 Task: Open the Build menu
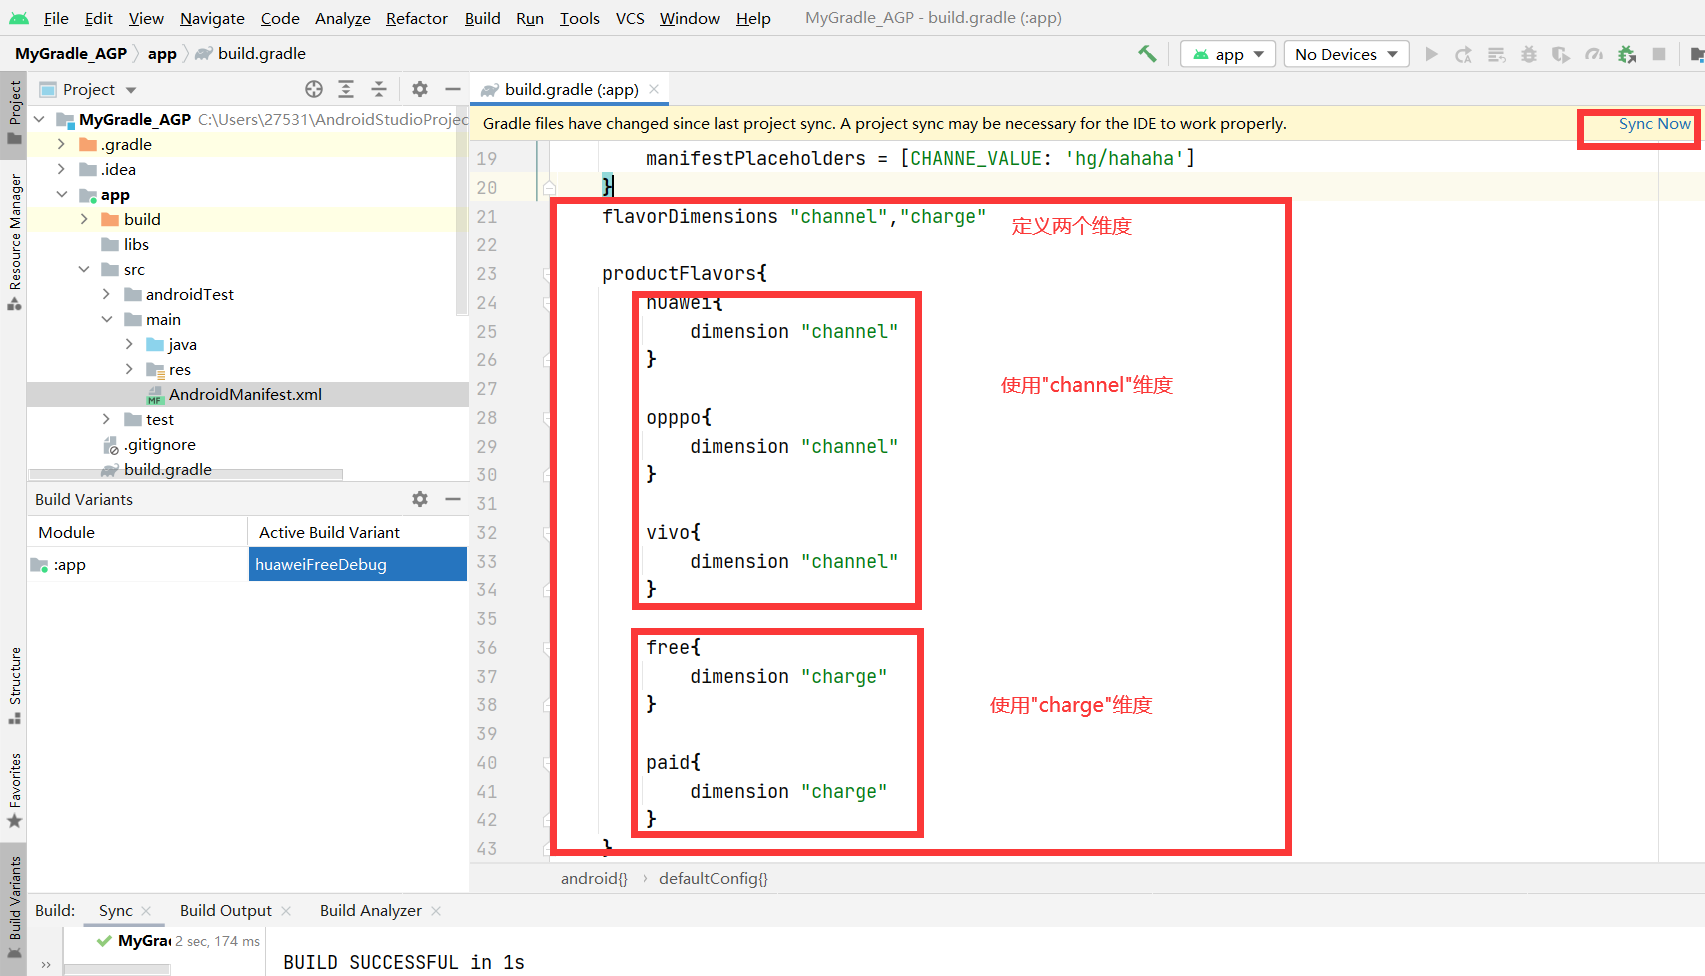click(x=482, y=18)
